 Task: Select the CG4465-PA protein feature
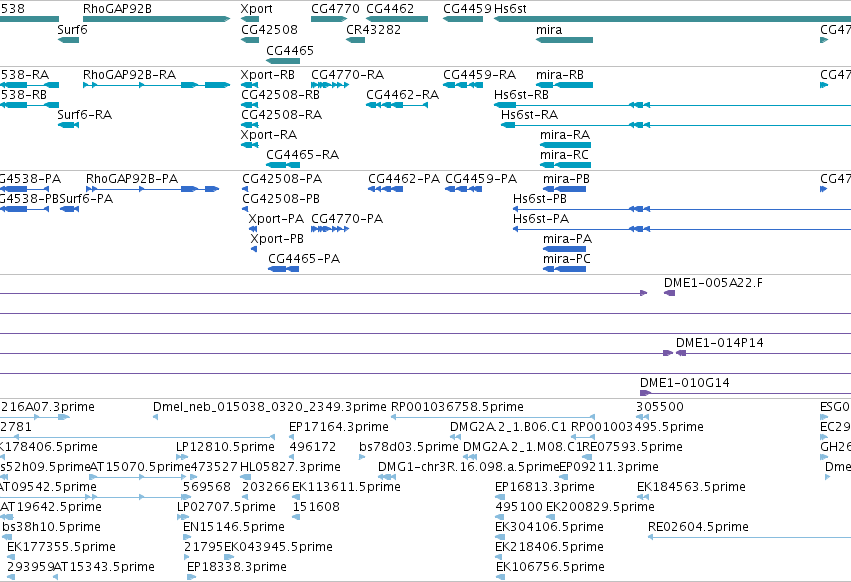tap(283, 269)
